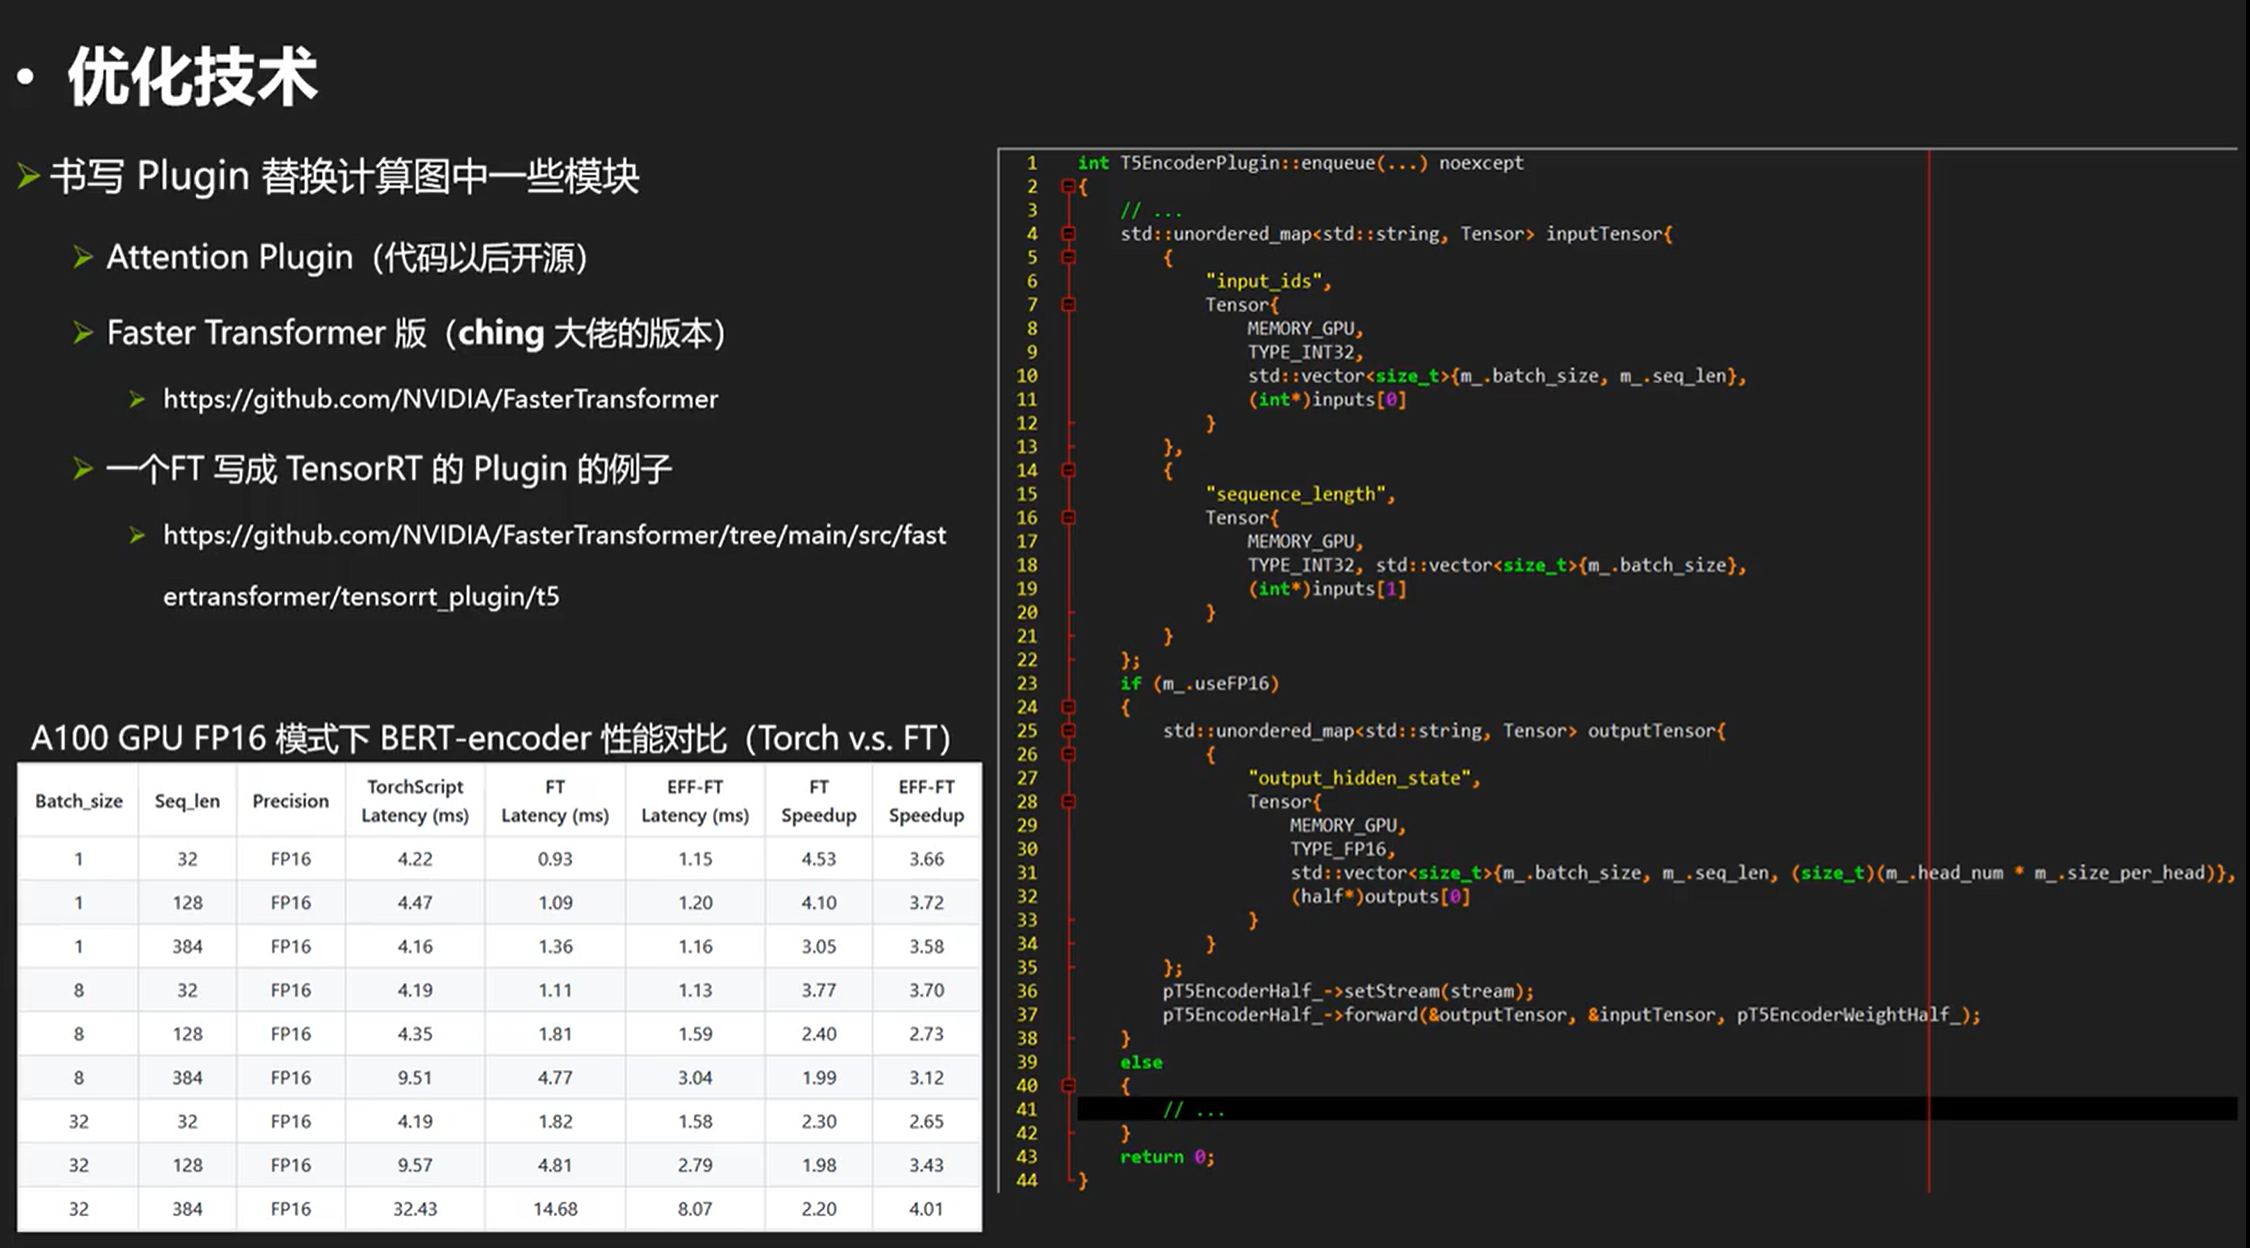Click the table cell '2.73'
The height and width of the screenshot is (1248, 2250).
click(x=926, y=1034)
